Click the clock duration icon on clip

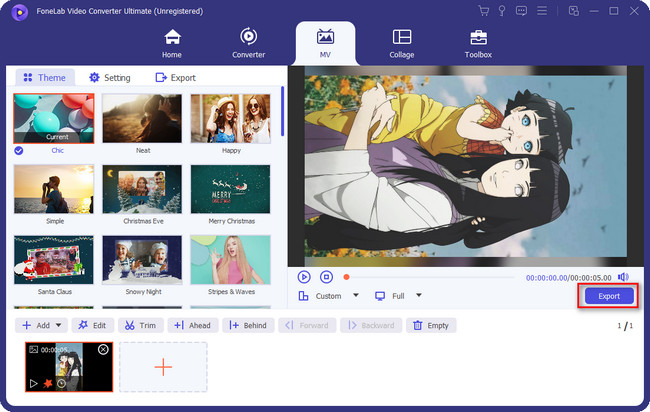(x=61, y=384)
